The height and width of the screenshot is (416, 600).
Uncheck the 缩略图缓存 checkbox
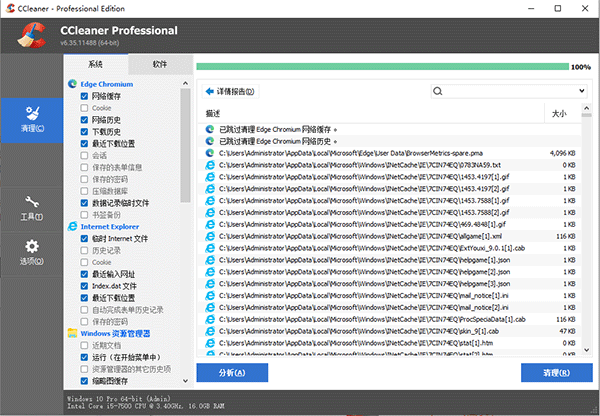click(x=84, y=381)
